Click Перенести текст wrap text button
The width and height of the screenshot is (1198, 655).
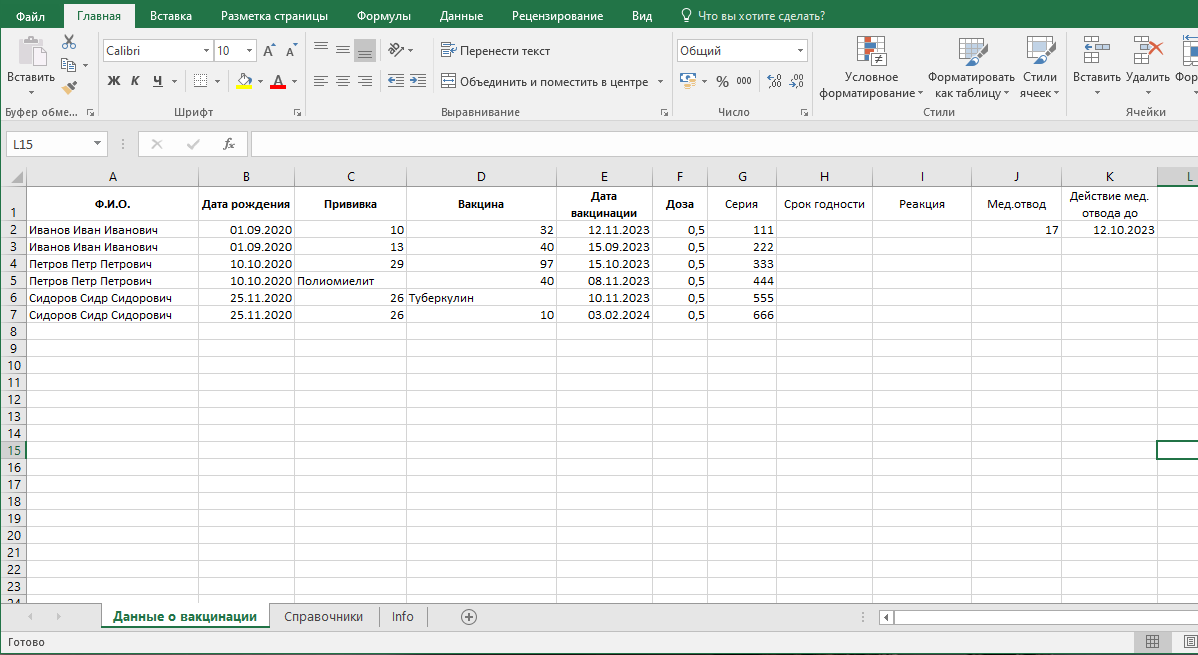(x=495, y=51)
